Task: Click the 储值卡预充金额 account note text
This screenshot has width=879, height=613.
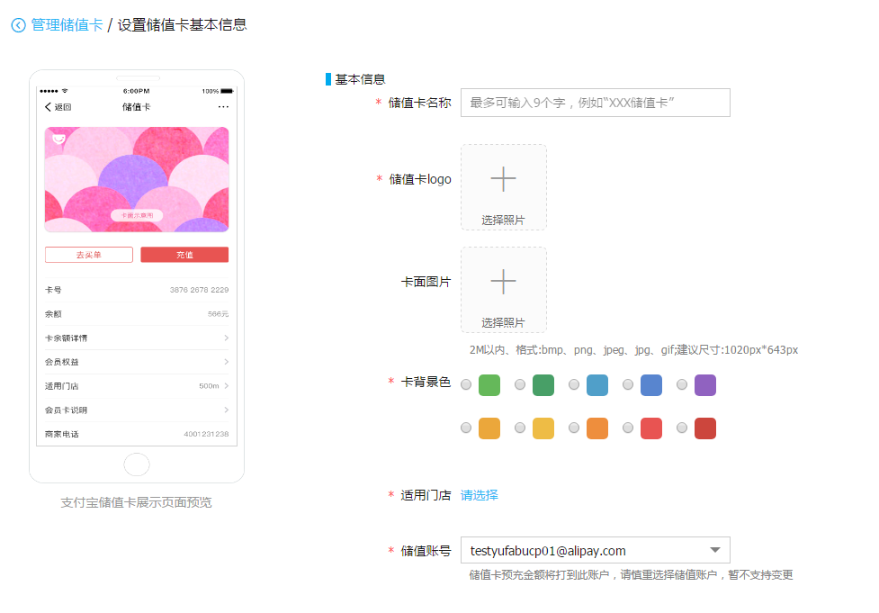Action: tap(631, 575)
